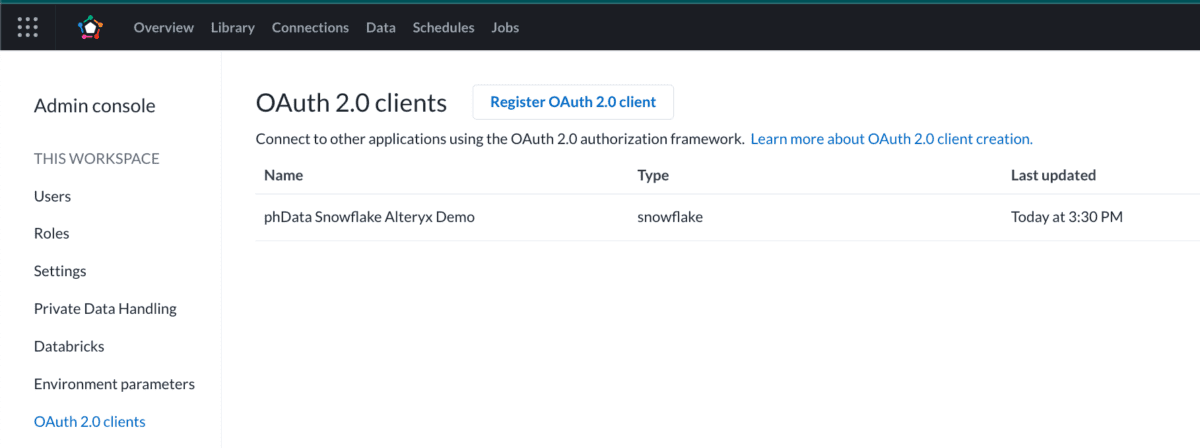
Task: Select Roles in the sidebar
Action: point(52,233)
